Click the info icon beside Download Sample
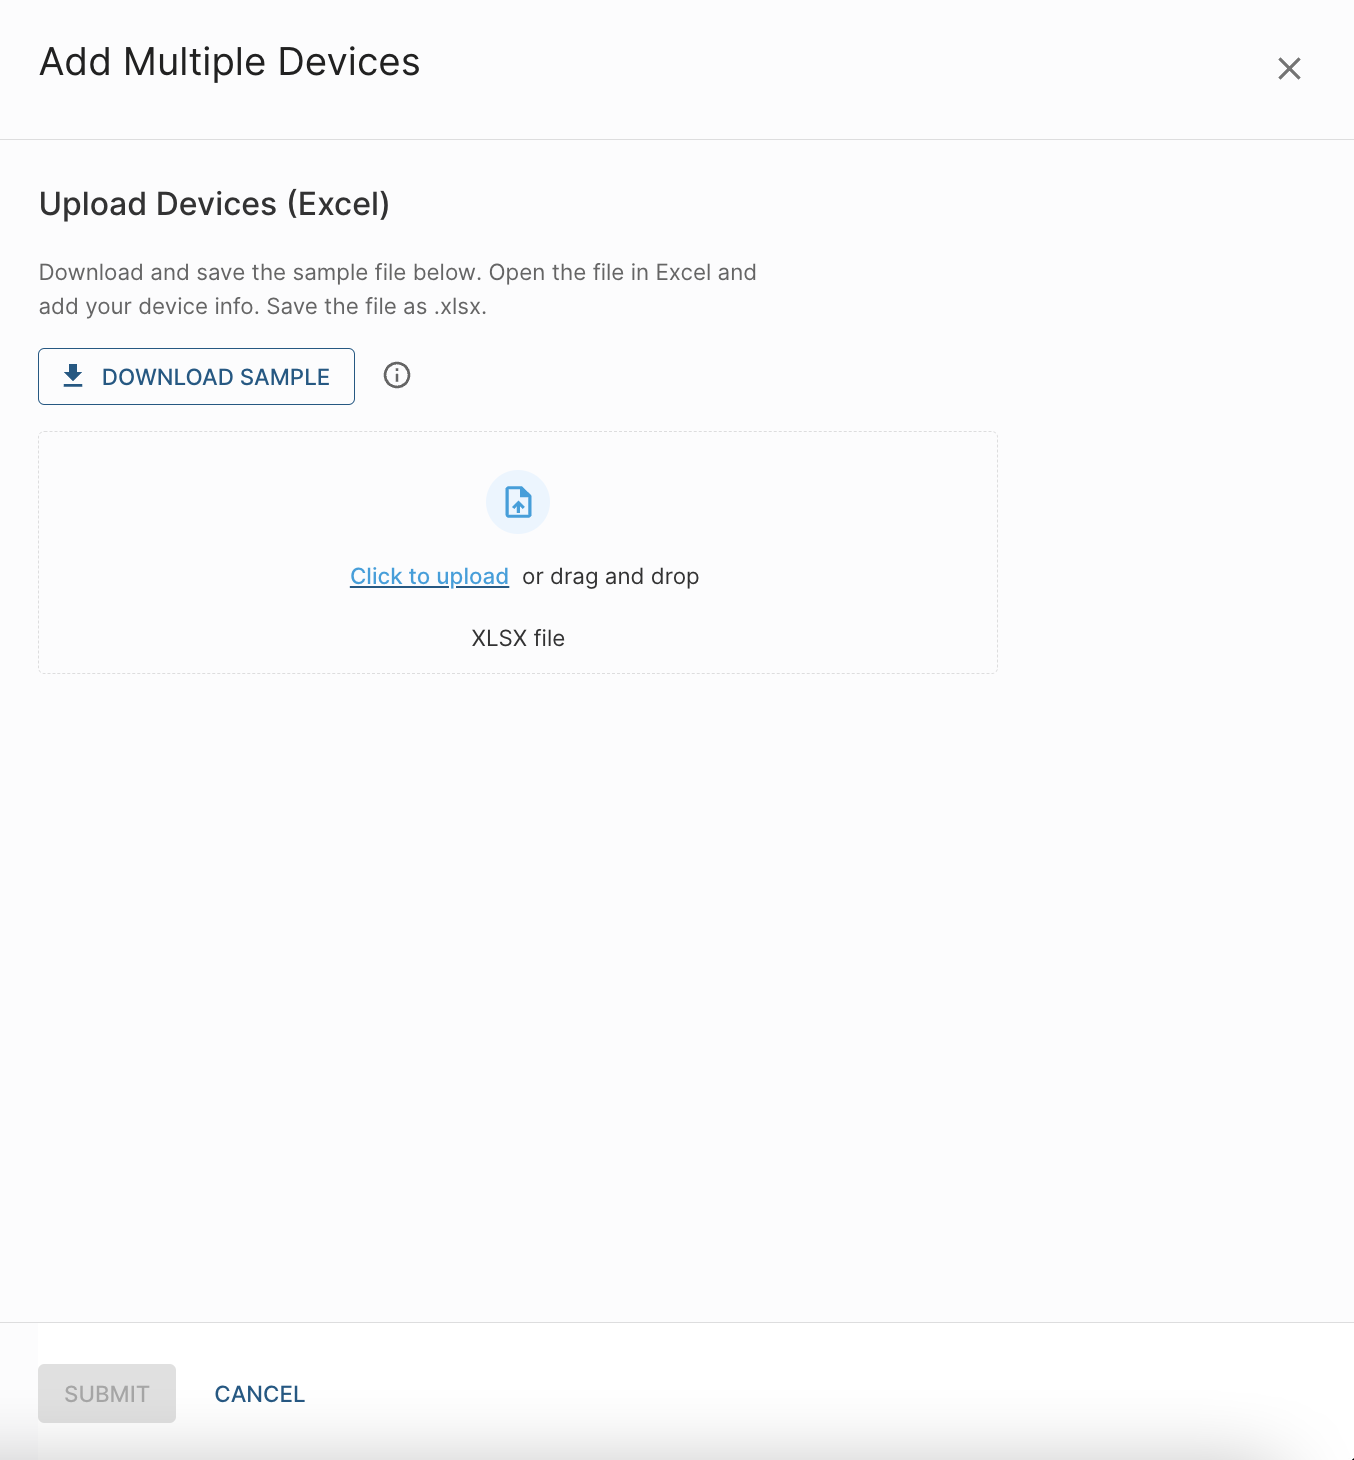The width and height of the screenshot is (1354, 1460). coord(397,375)
